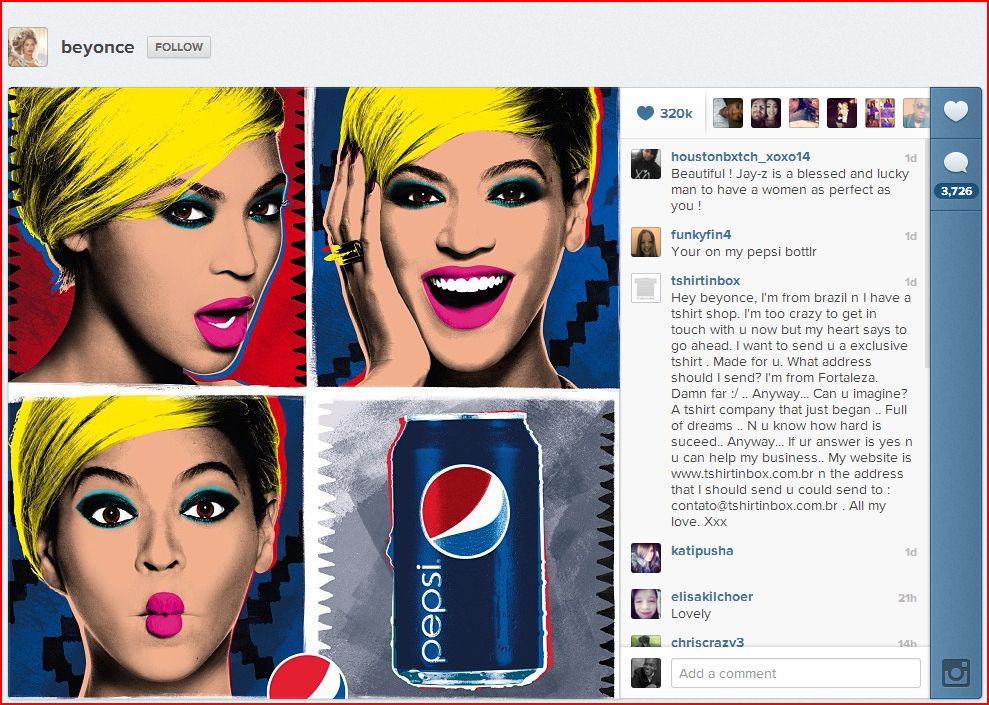
Task: Open houstonbxtch_xoxo14's avatar
Action: [x=646, y=165]
